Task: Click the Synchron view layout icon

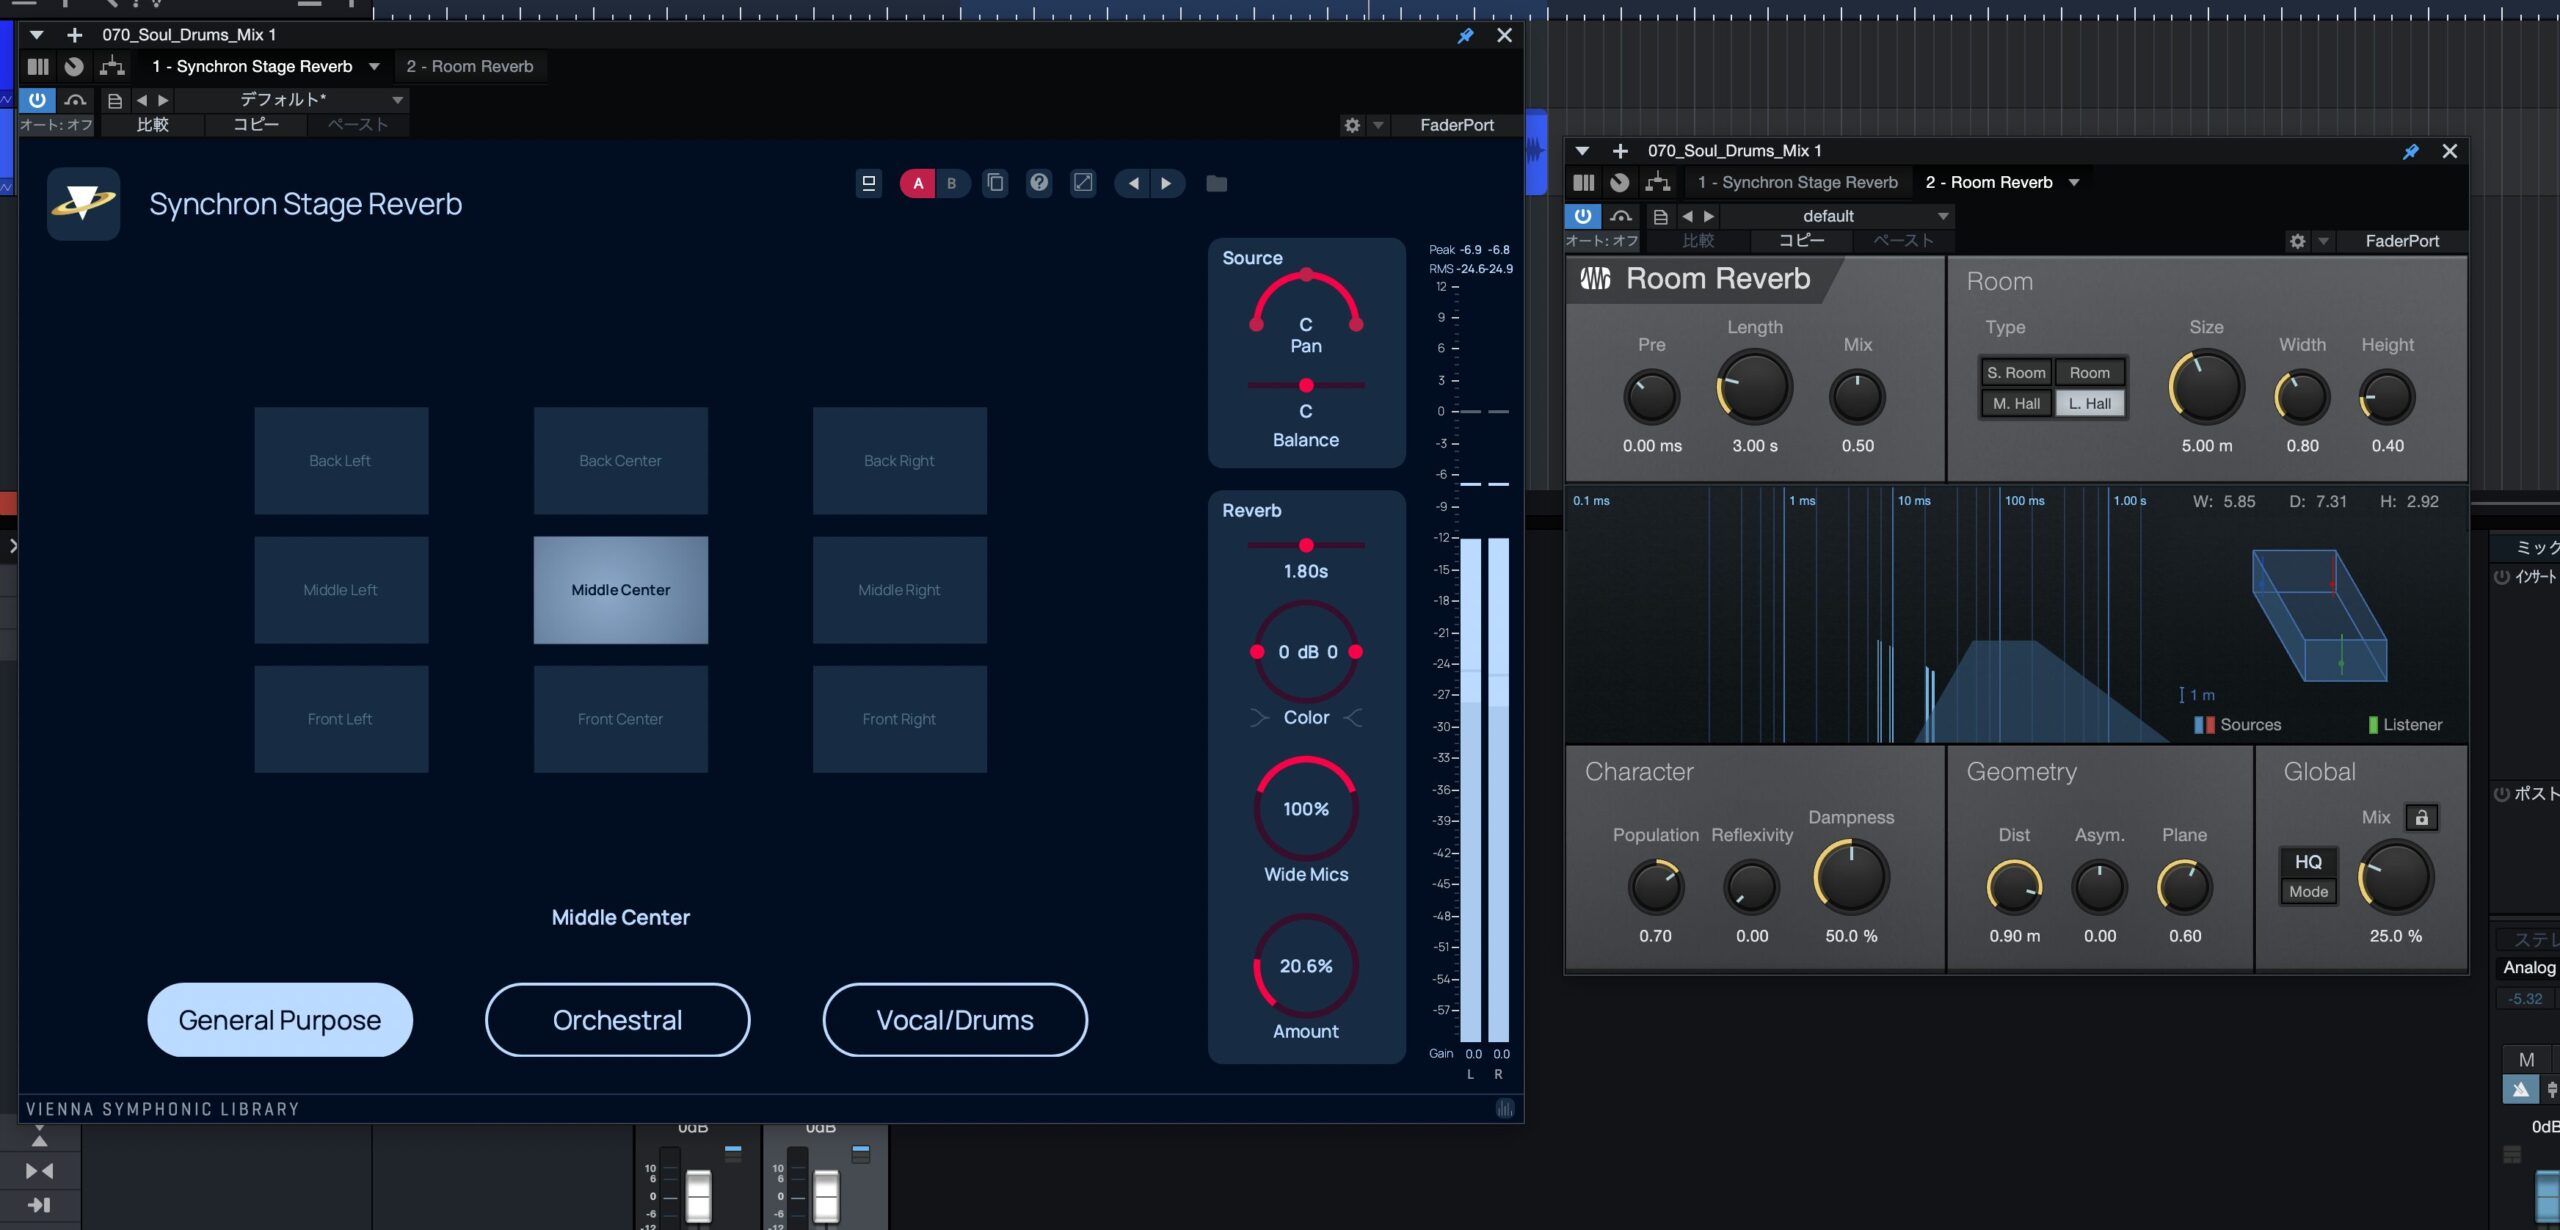Action: (x=868, y=183)
